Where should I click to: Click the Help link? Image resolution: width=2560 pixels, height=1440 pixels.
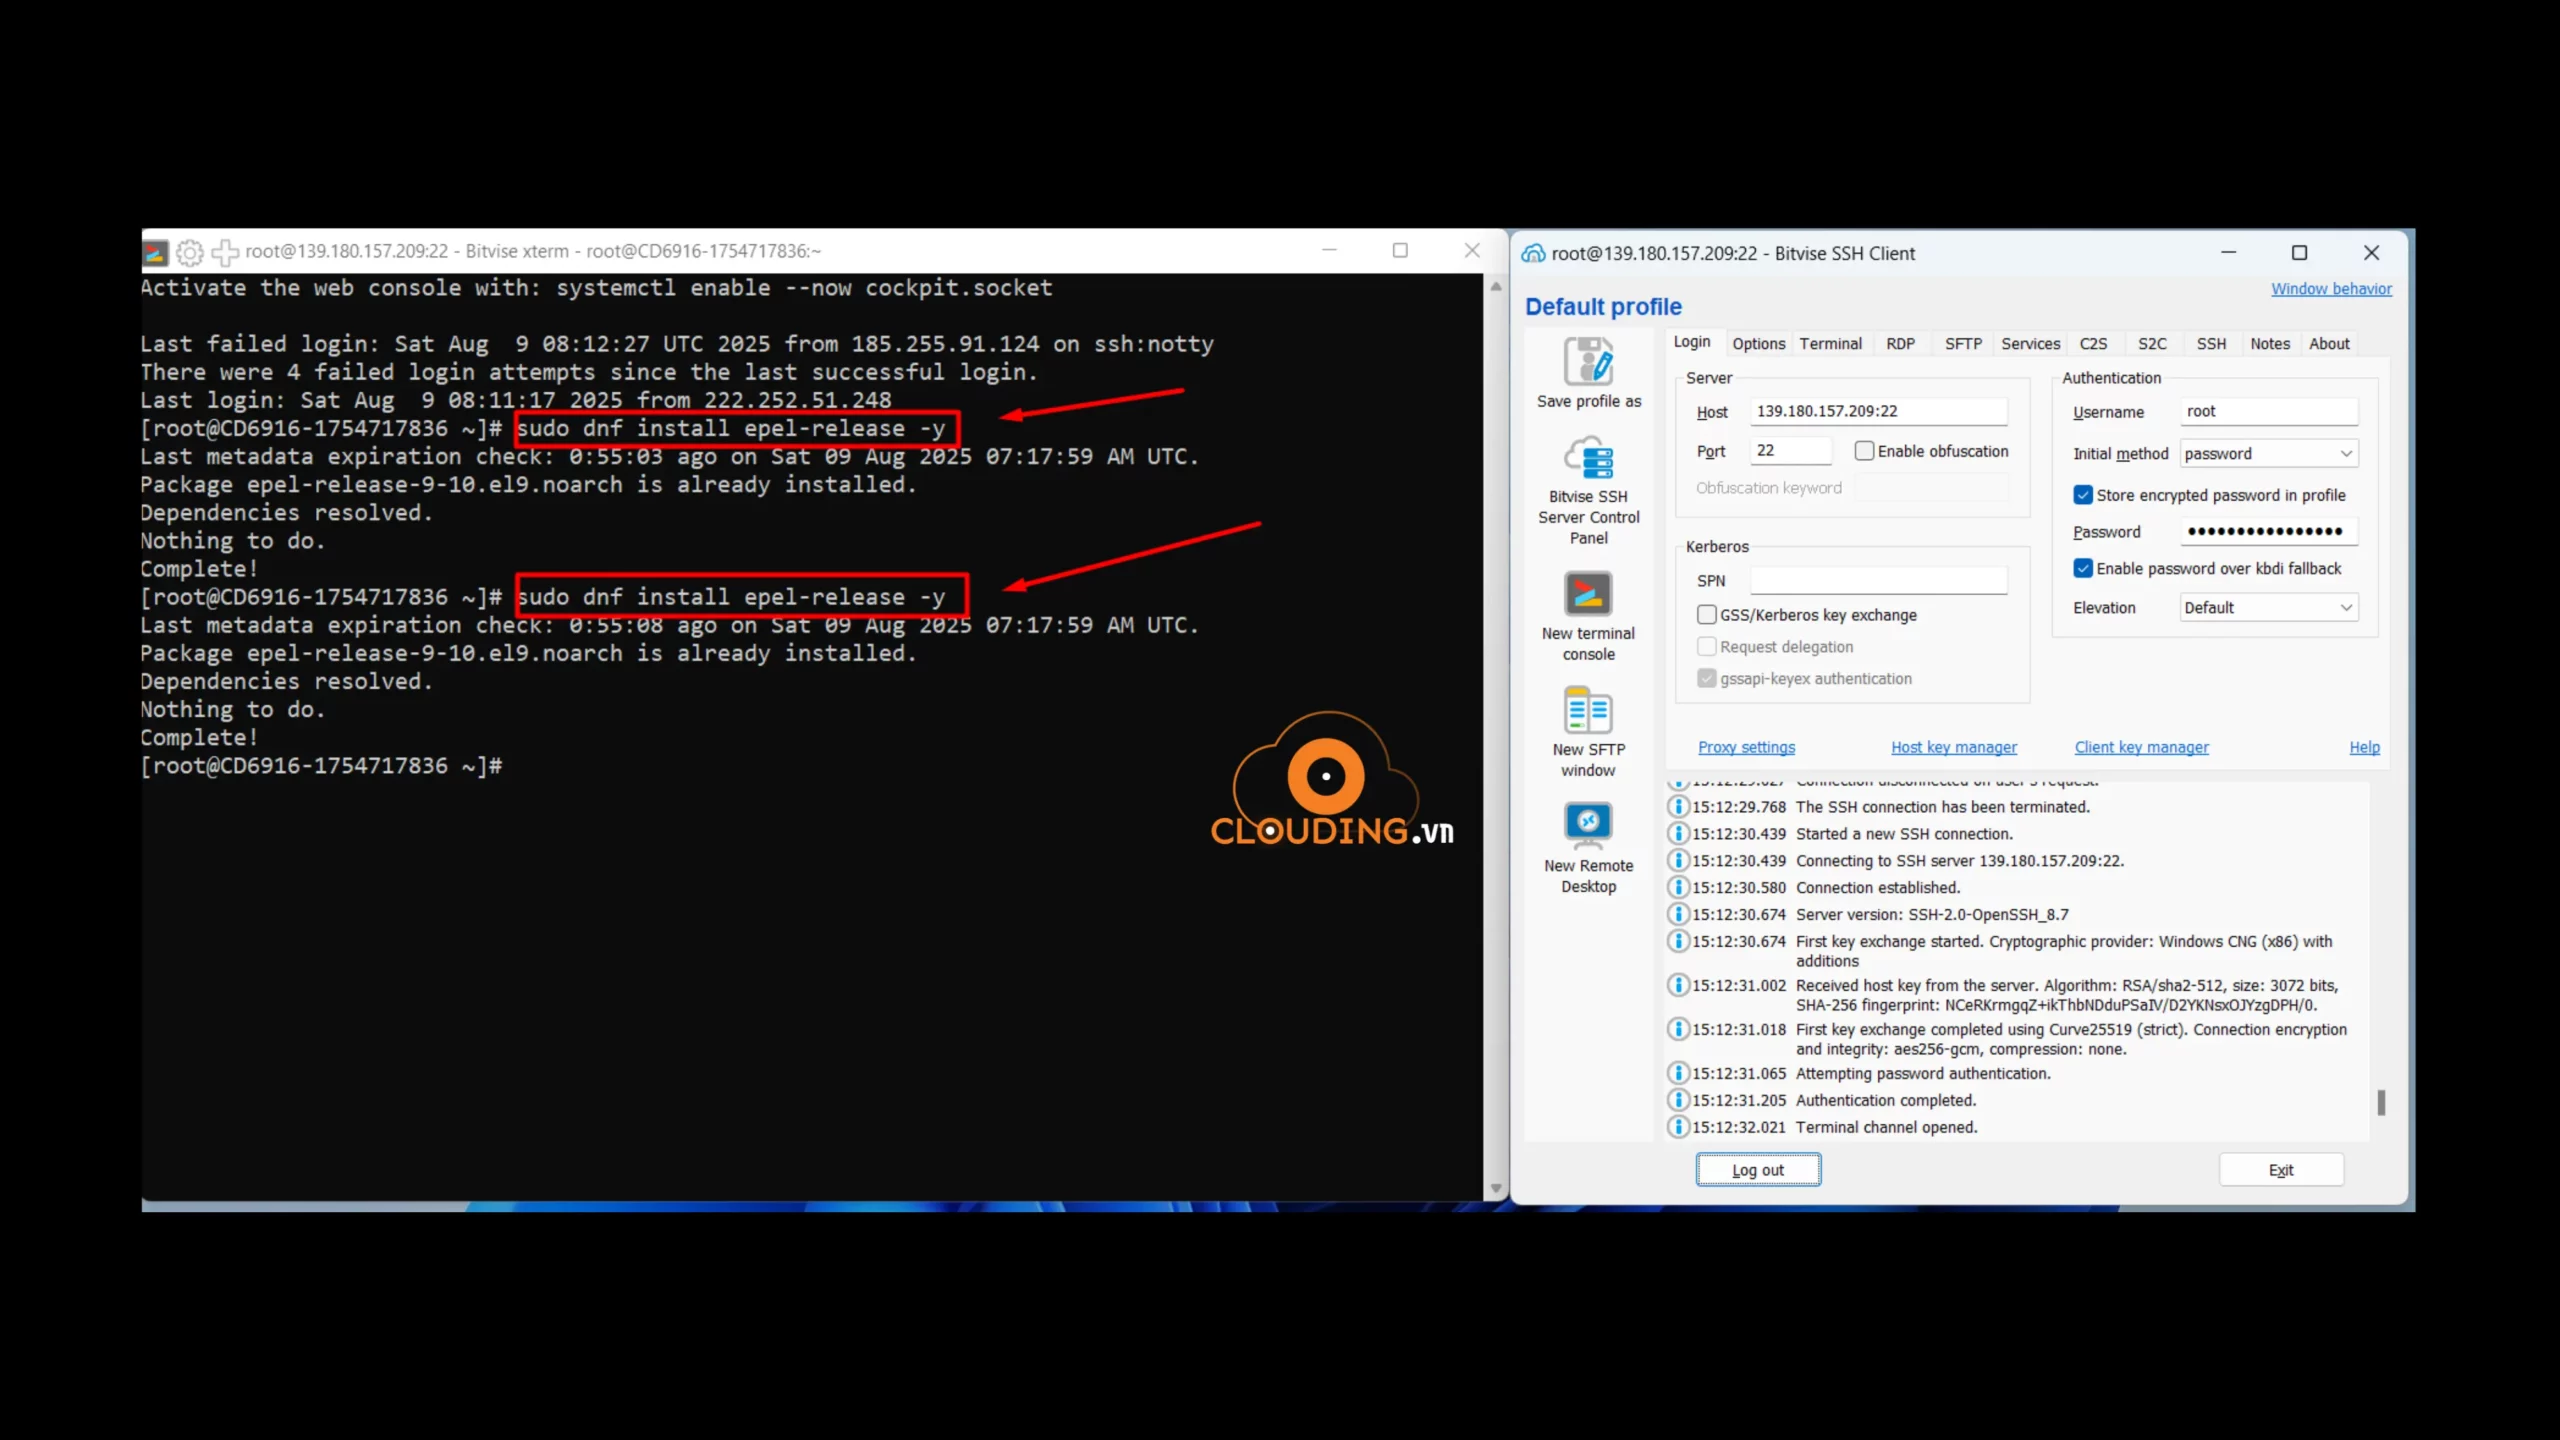click(x=2364, y=748)
